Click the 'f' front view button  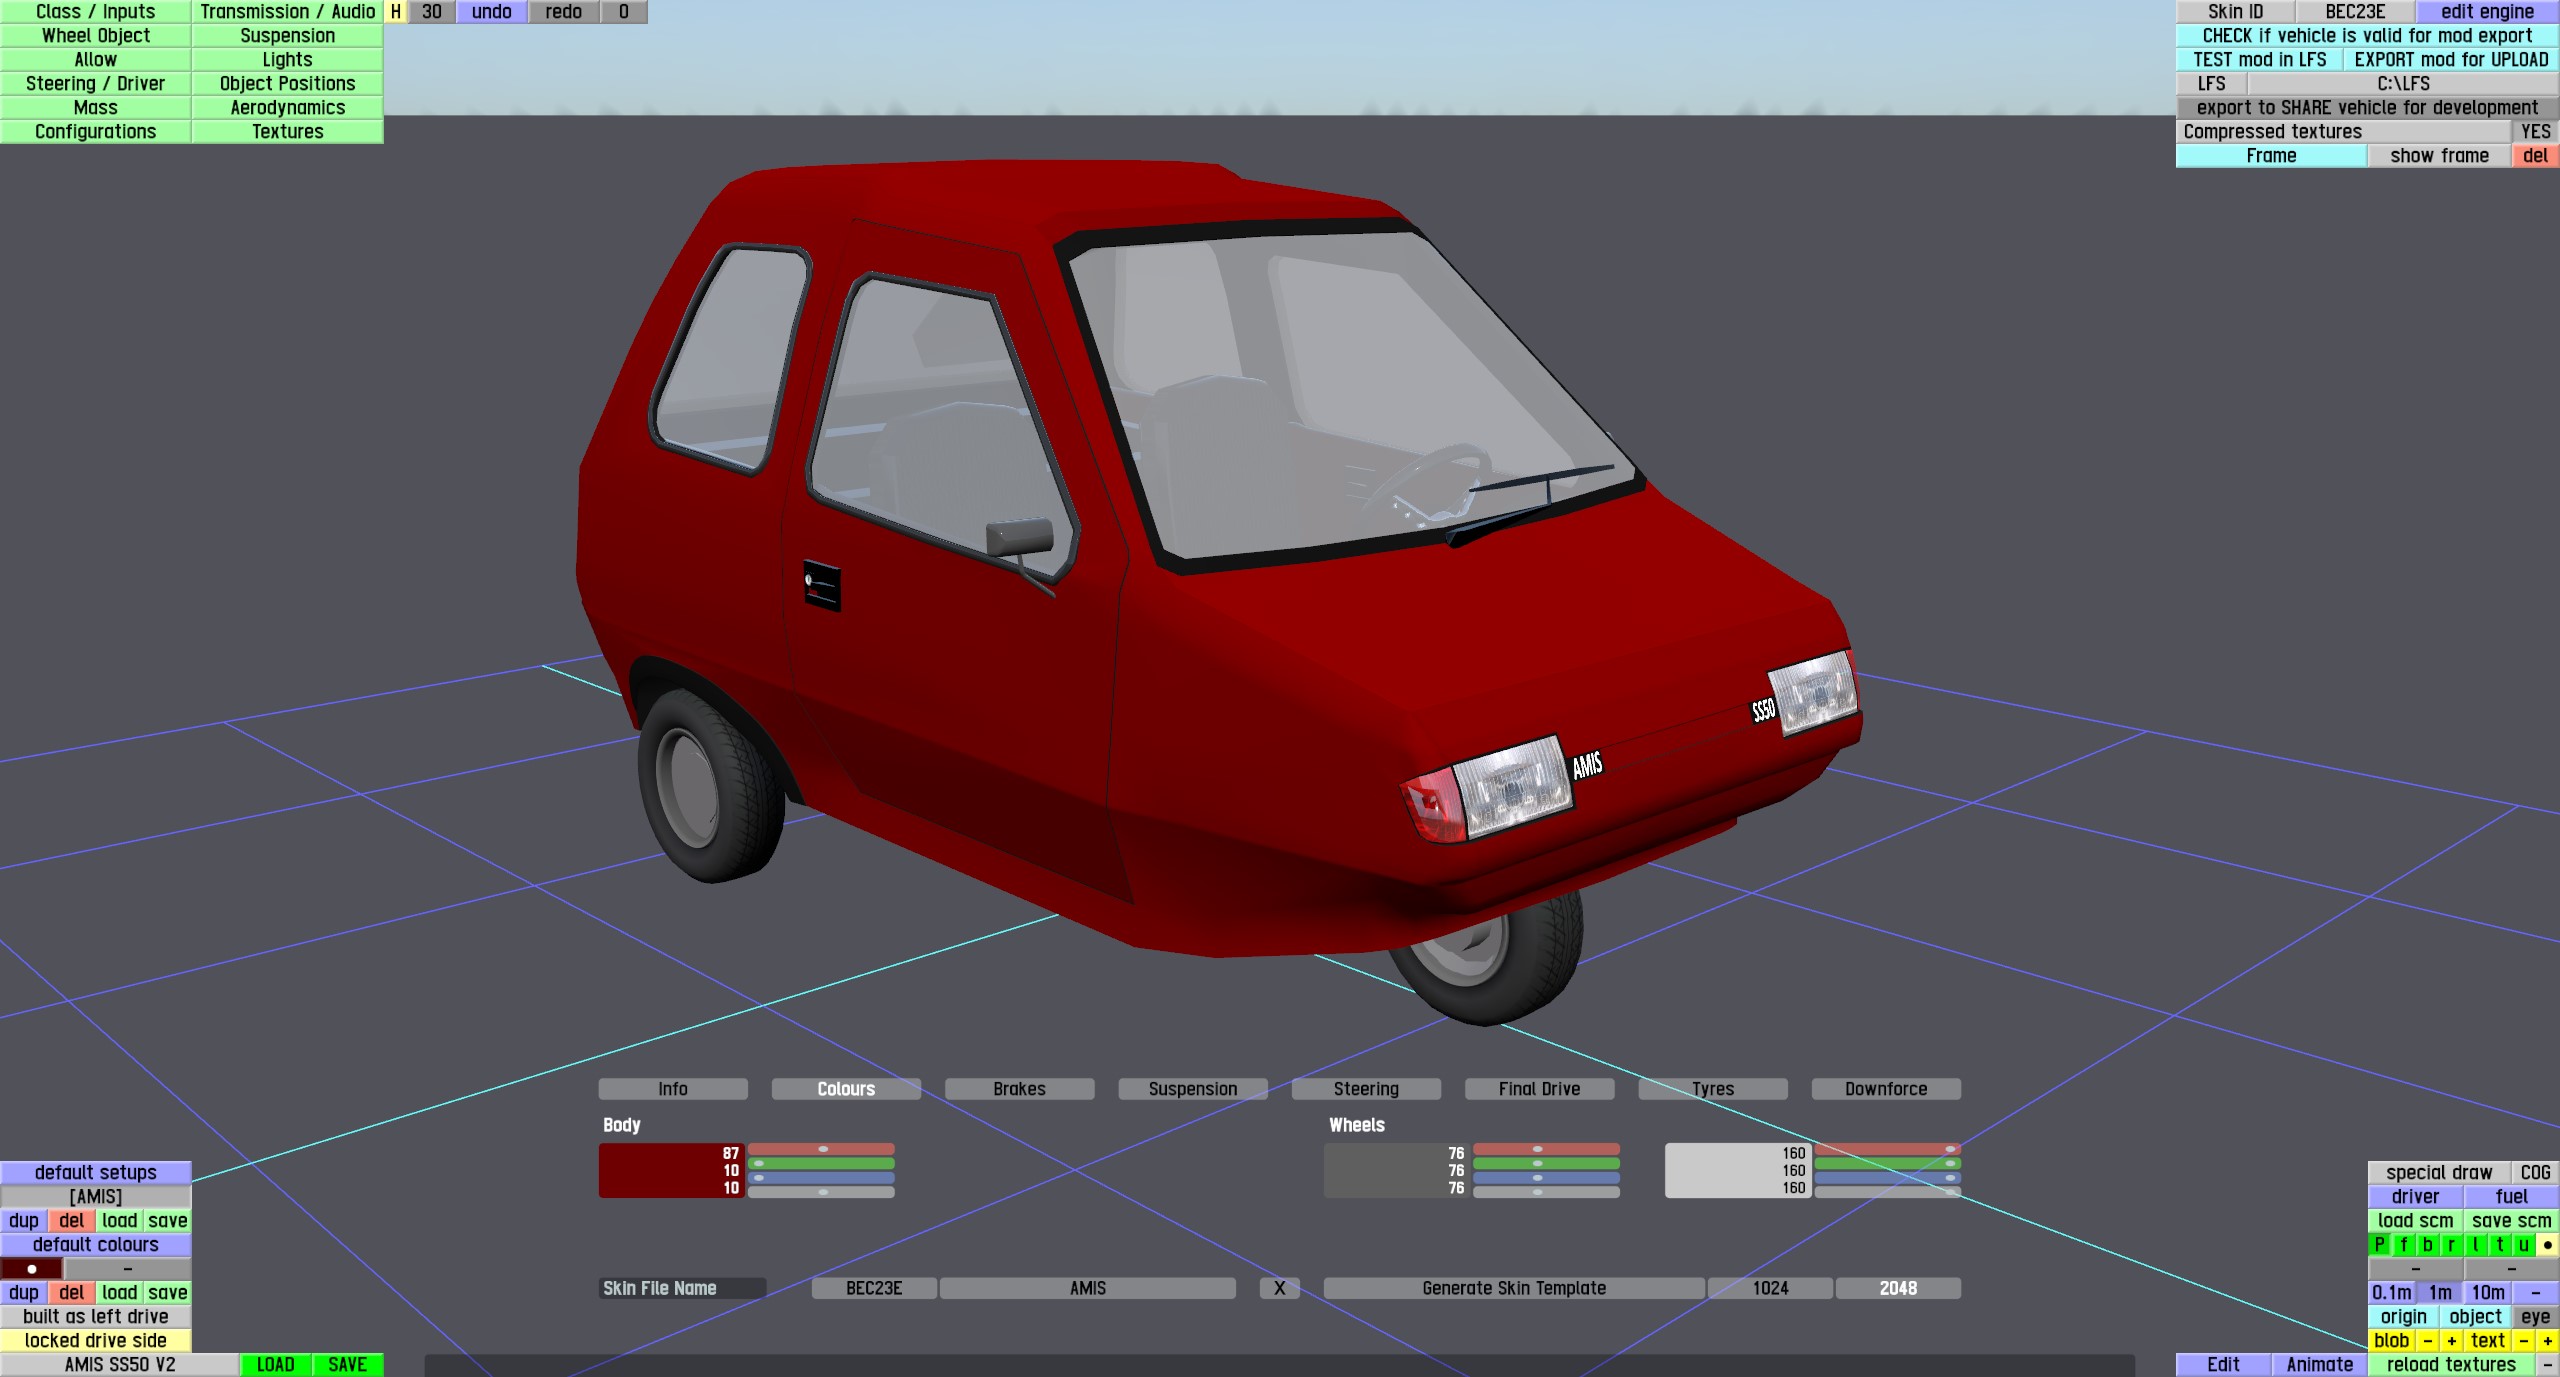(x=2403, y=1245)
